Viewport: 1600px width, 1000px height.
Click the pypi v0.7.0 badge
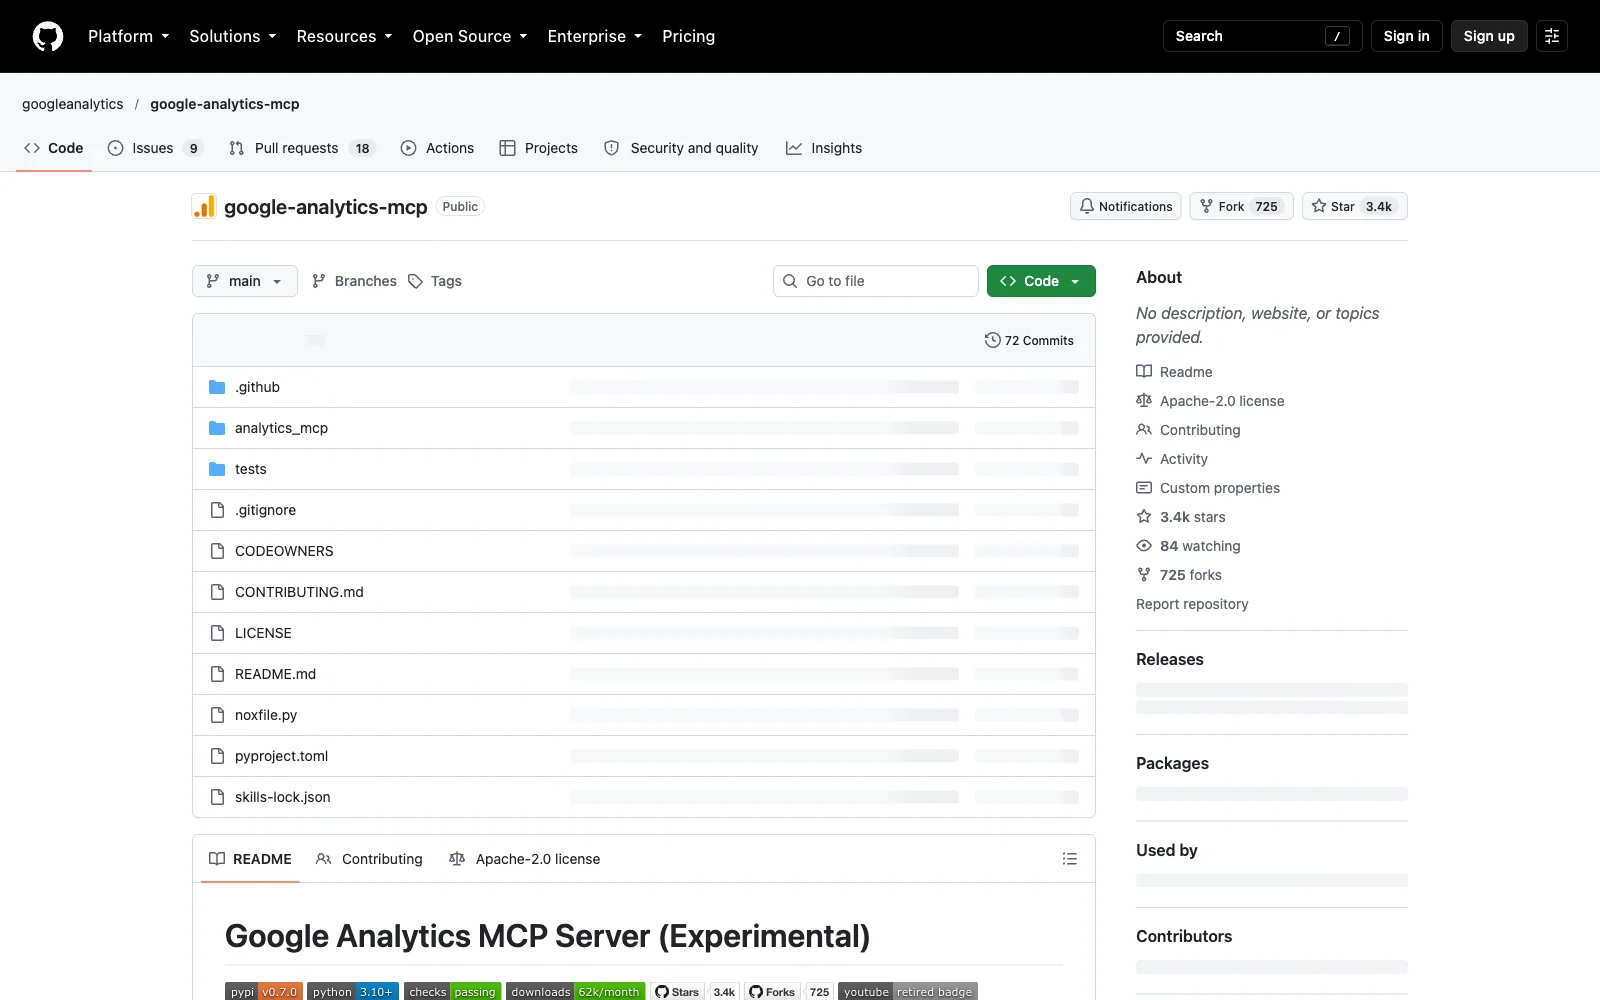pyautogui.click(x=264, y=992)
